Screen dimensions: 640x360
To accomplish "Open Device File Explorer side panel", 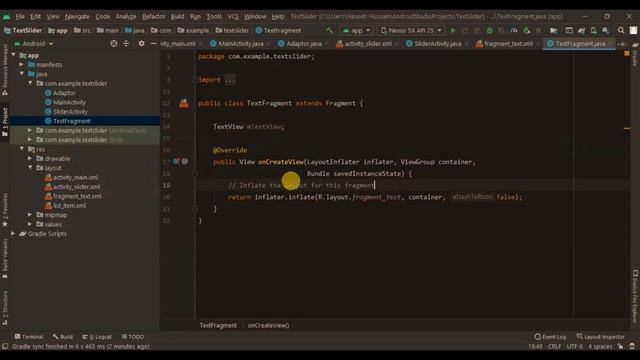I will pyautogui.click(x=635, y=296).
